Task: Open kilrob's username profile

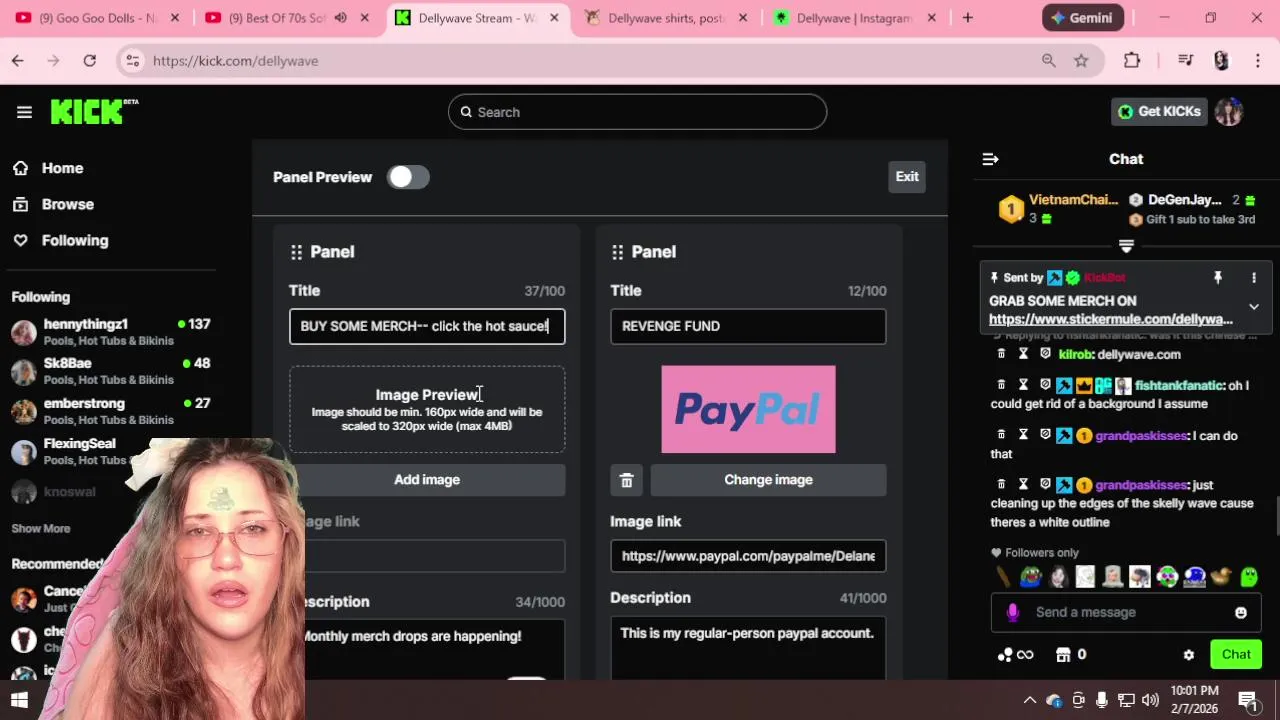Action: pyautogui.click(x=1075, y=354)
